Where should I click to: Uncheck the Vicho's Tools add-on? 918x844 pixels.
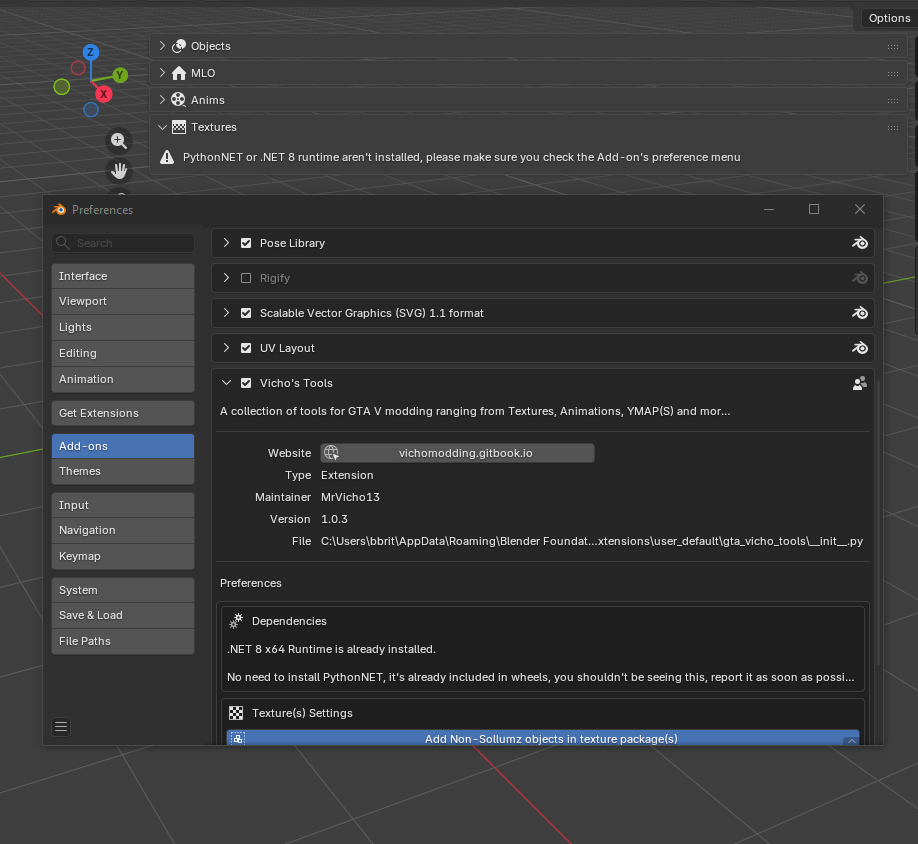[246, 383]
